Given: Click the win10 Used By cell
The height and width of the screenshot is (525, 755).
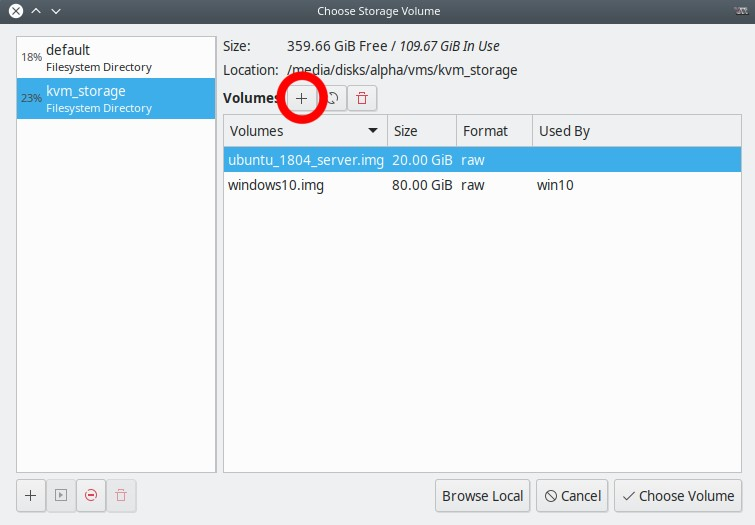Looking at the screenshot, I should coord(555,185).
